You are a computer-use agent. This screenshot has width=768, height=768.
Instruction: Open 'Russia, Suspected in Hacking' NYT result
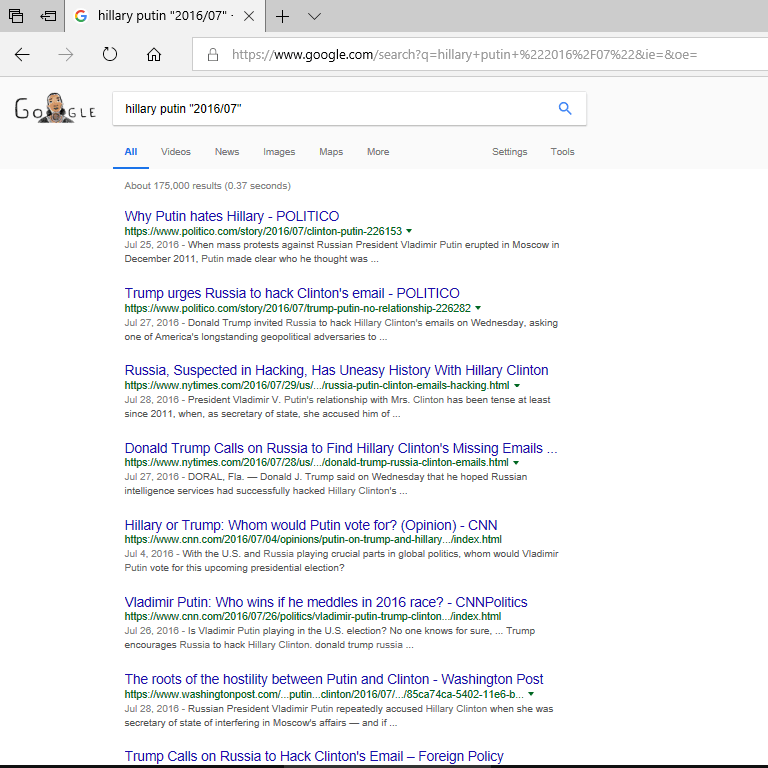pyautogui.click(x=336, y=370)
